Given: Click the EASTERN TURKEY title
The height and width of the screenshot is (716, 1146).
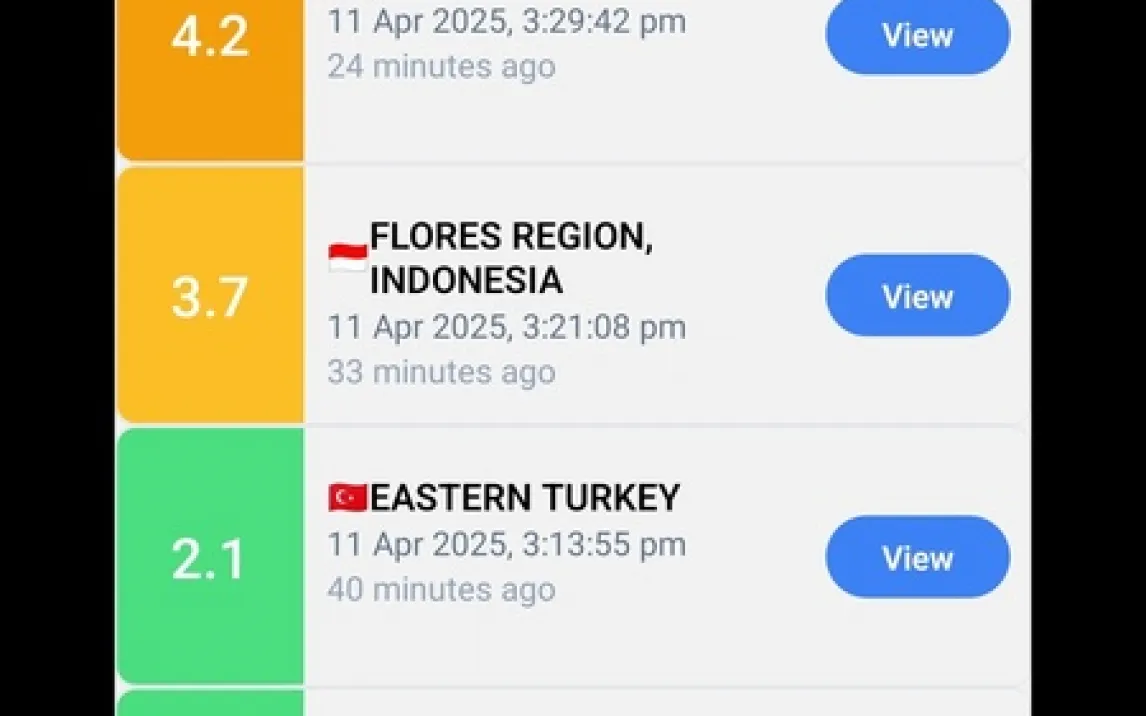Looking at the screenshot, I should [x=524, y=497].
